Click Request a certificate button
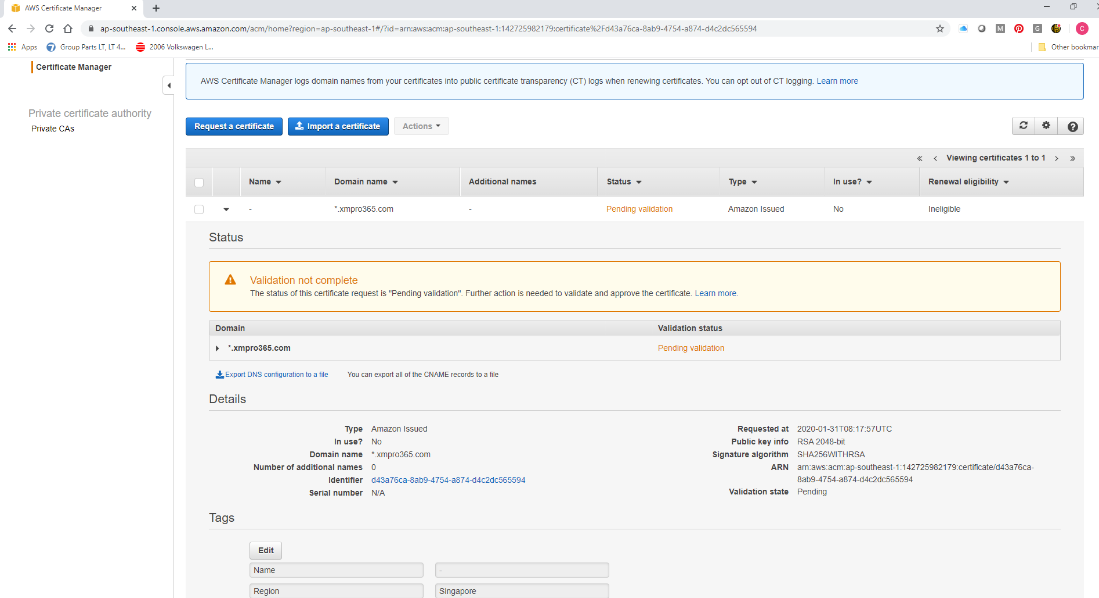Screen dimensions: 1099x598 [x=234, y=126]
